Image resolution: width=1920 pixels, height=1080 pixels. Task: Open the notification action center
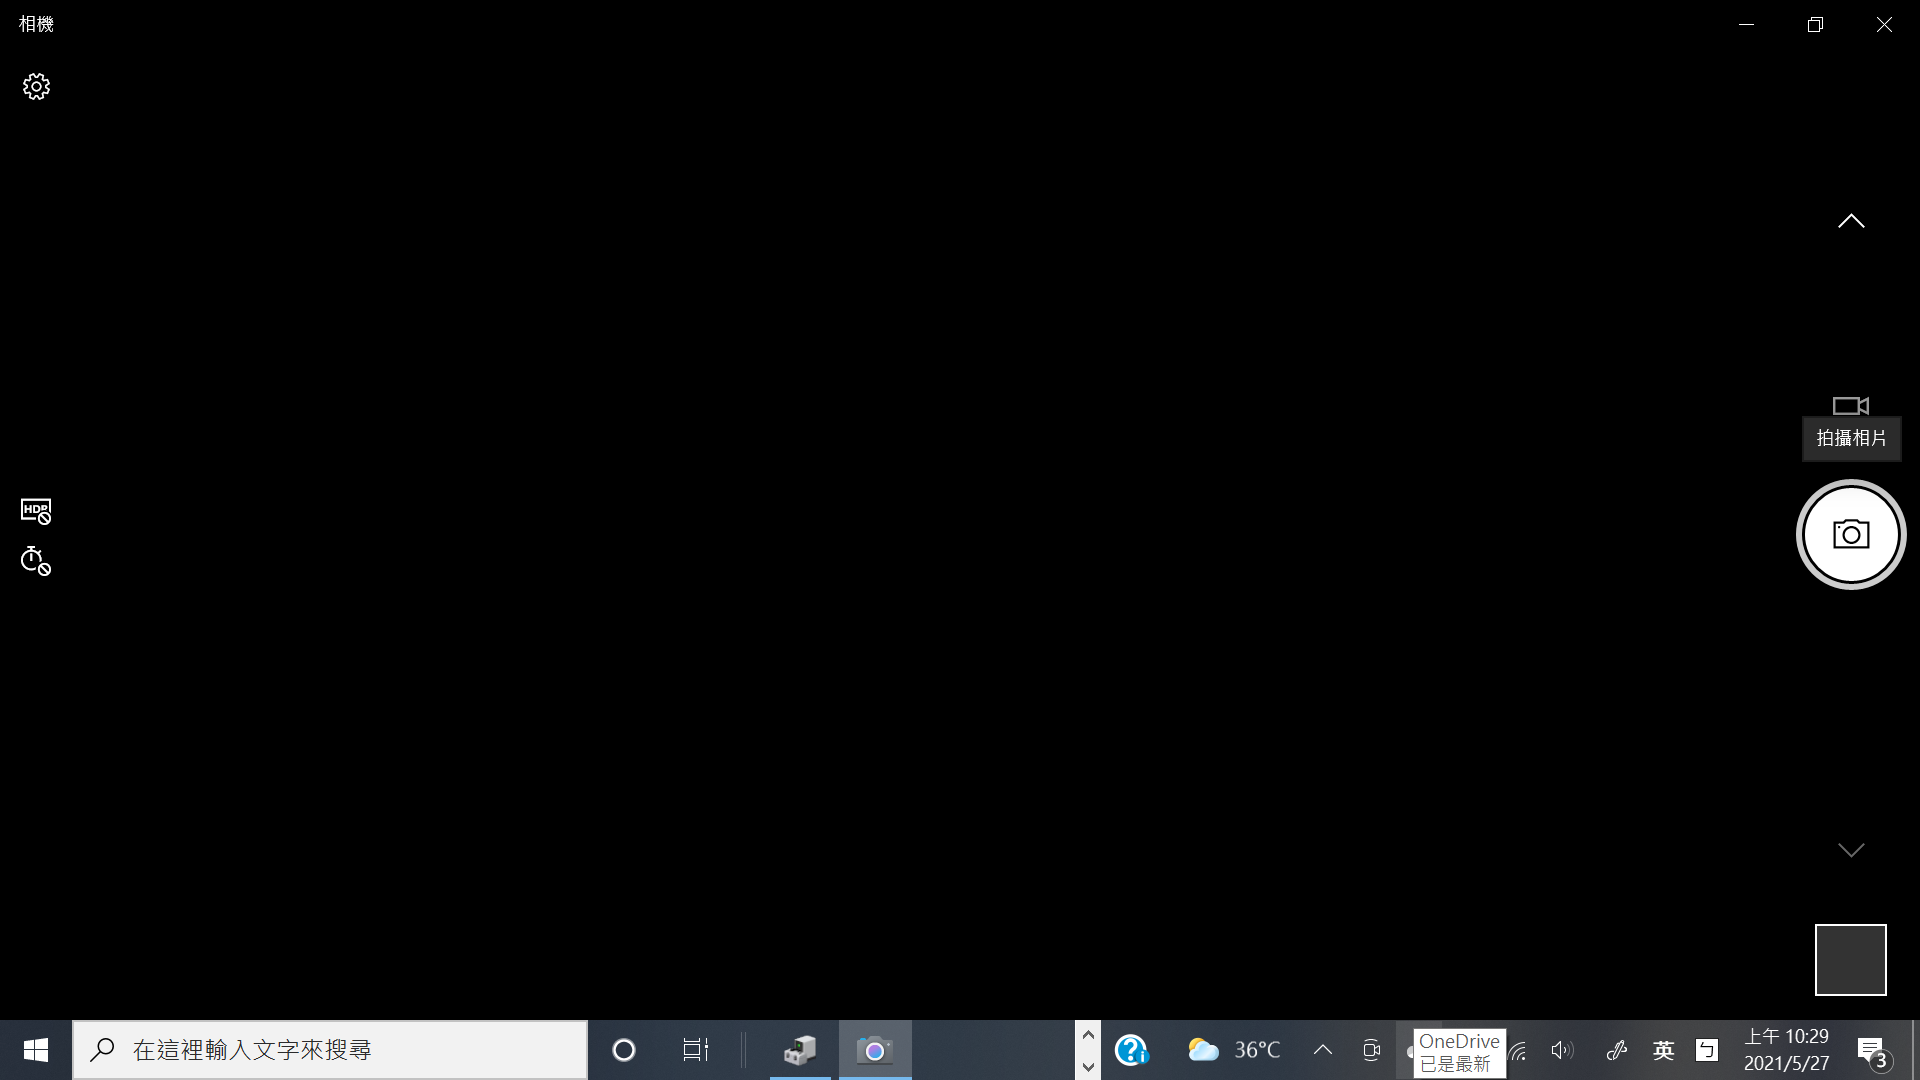tap(1872, 1050)
